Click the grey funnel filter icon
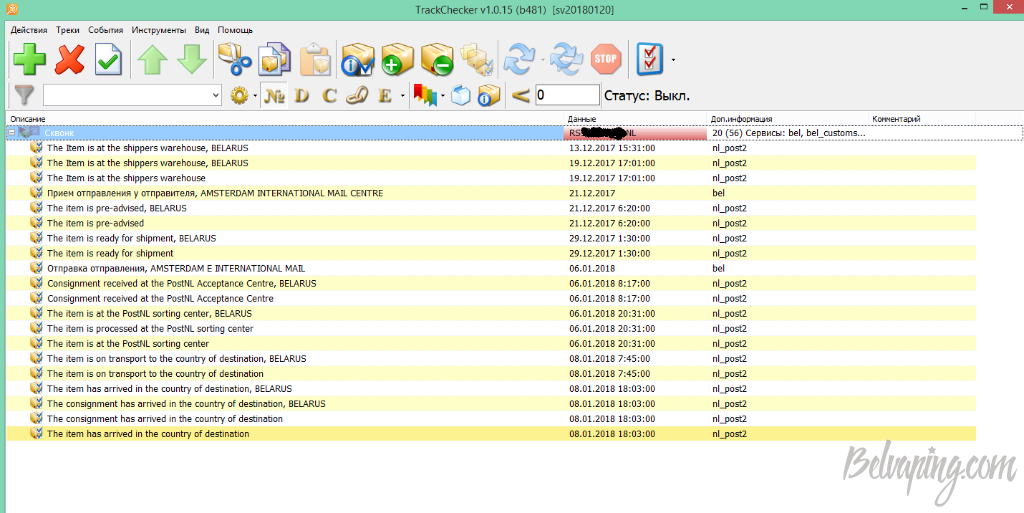 24,95
